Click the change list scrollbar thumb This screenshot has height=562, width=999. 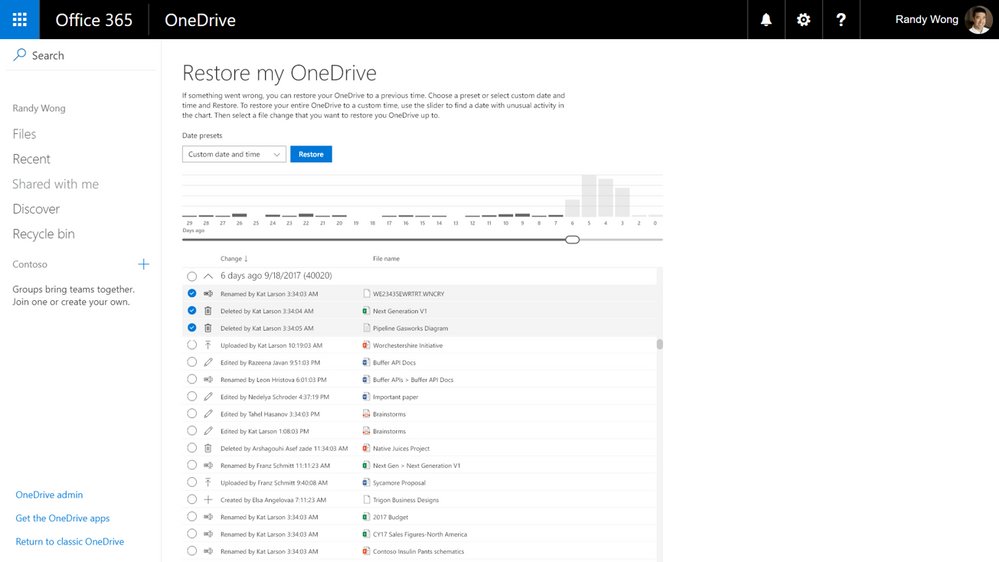(659, 344)
